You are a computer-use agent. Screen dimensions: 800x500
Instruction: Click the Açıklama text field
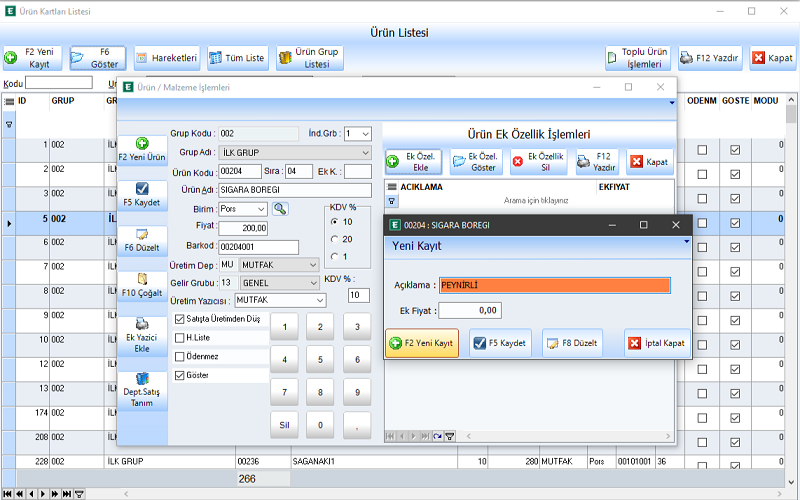click(x=554, y=286)
